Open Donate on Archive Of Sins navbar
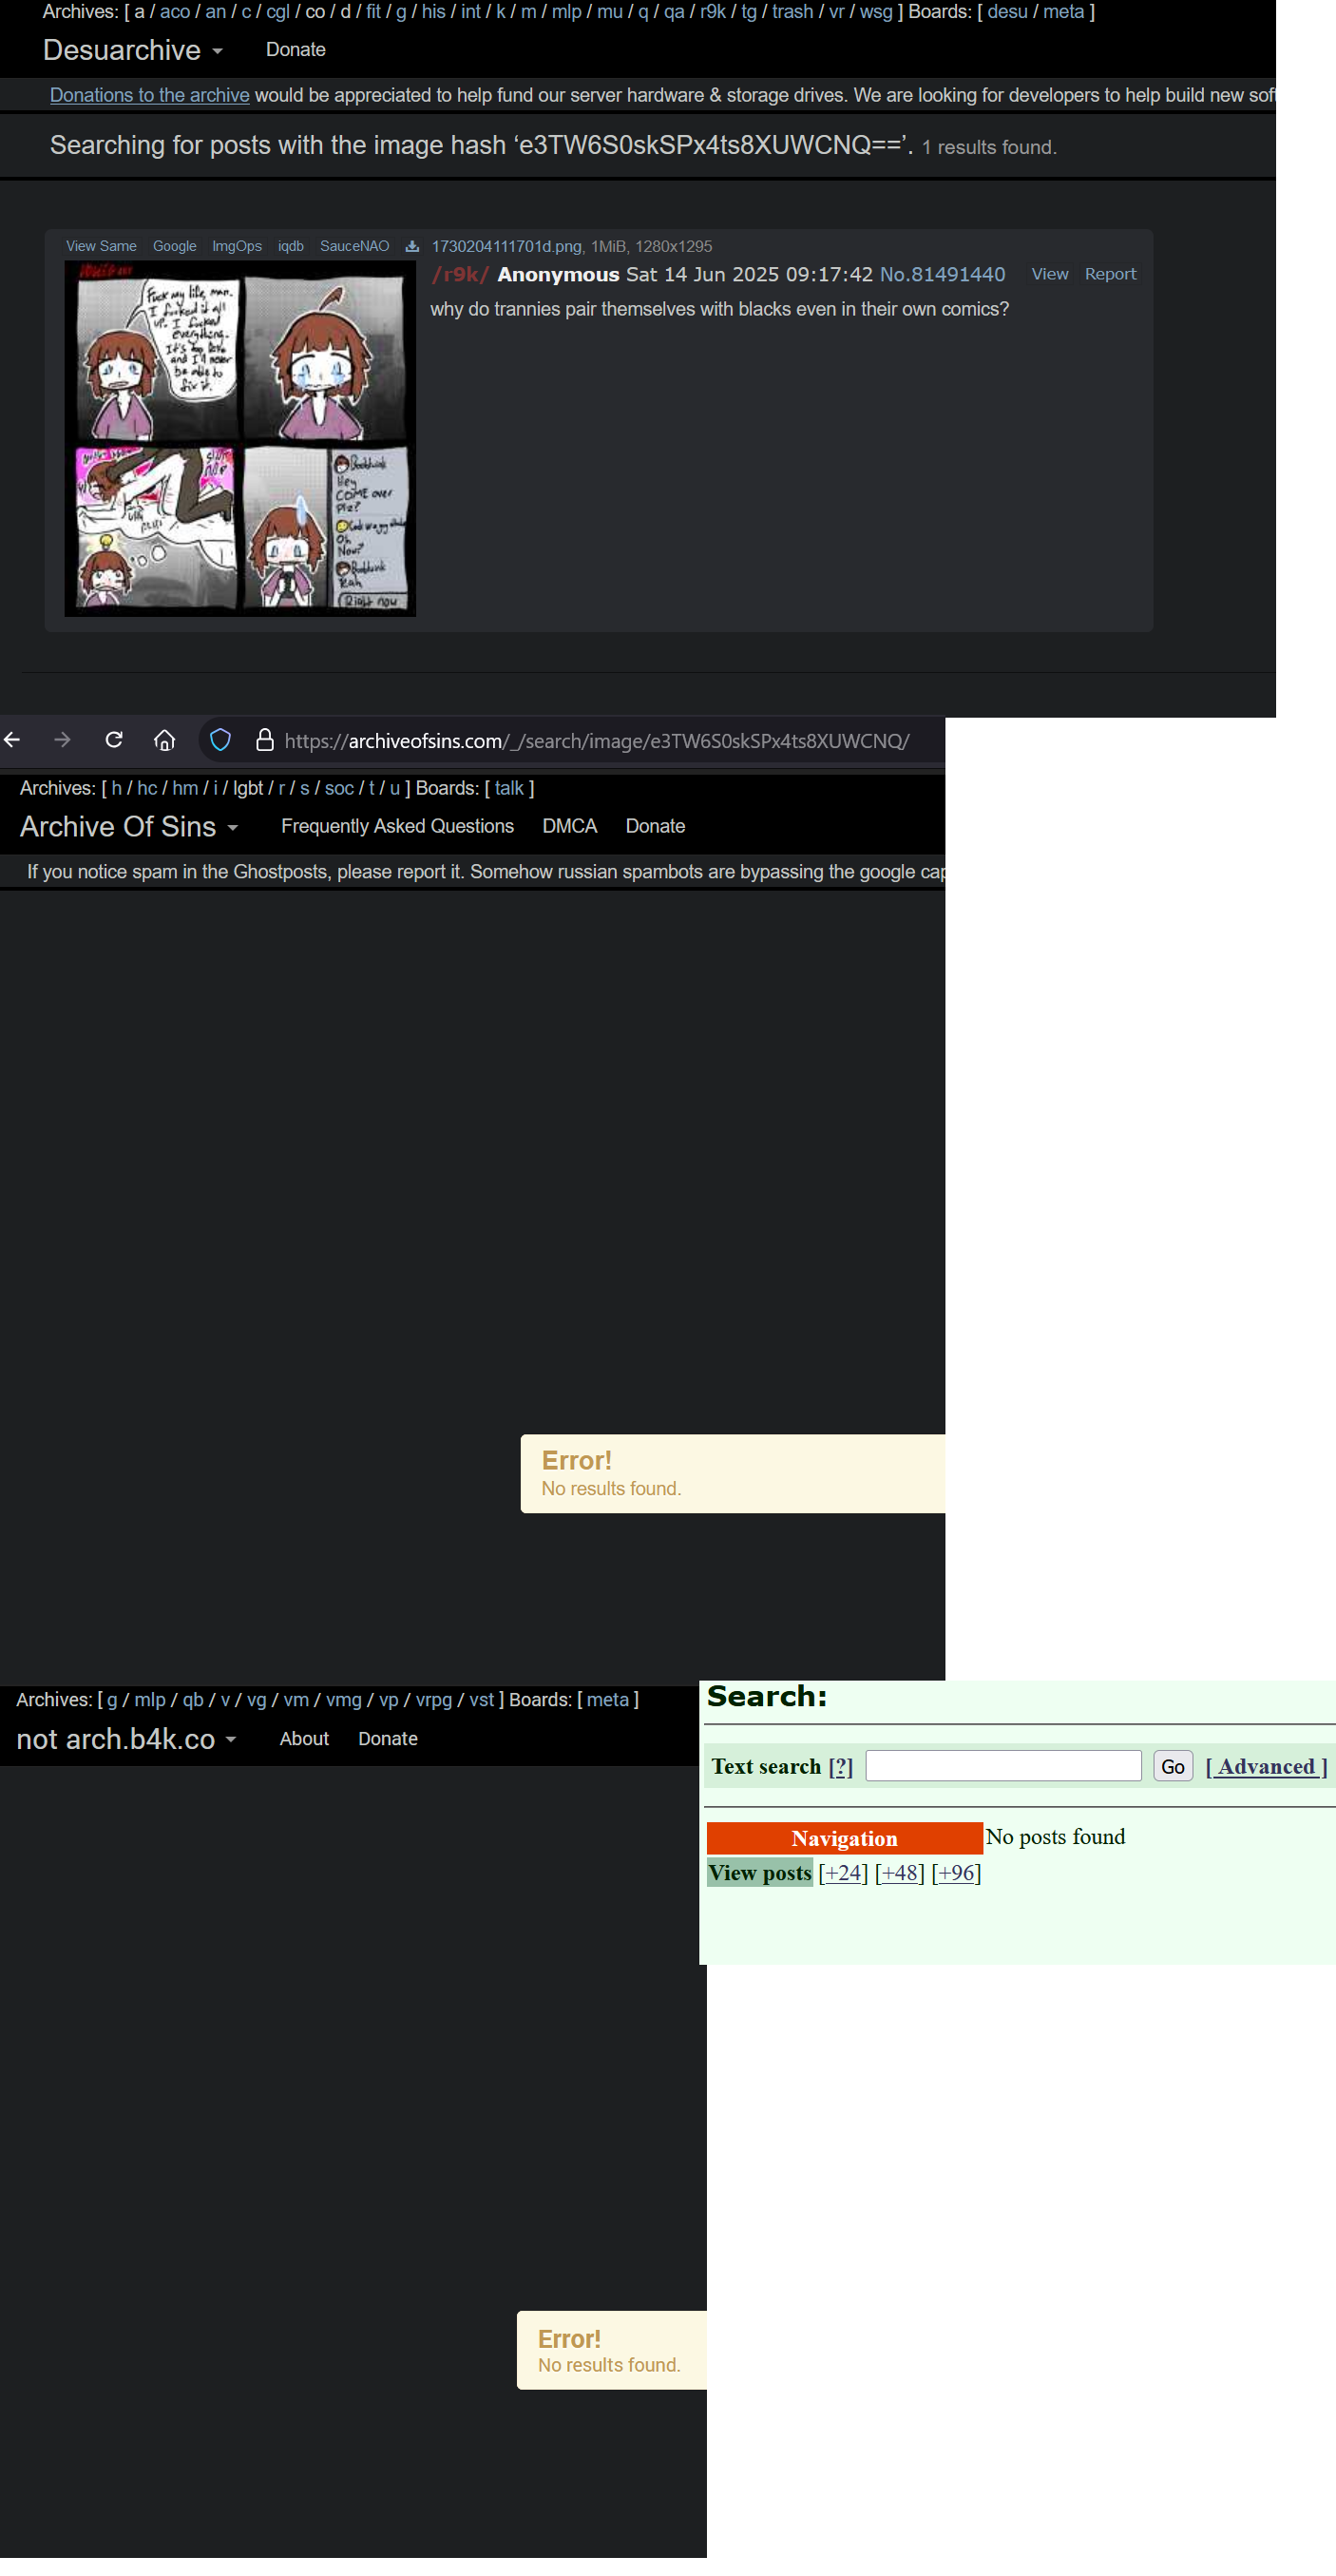The height and width of the screenshot is (2576, 1336). [x=655, y=826]
